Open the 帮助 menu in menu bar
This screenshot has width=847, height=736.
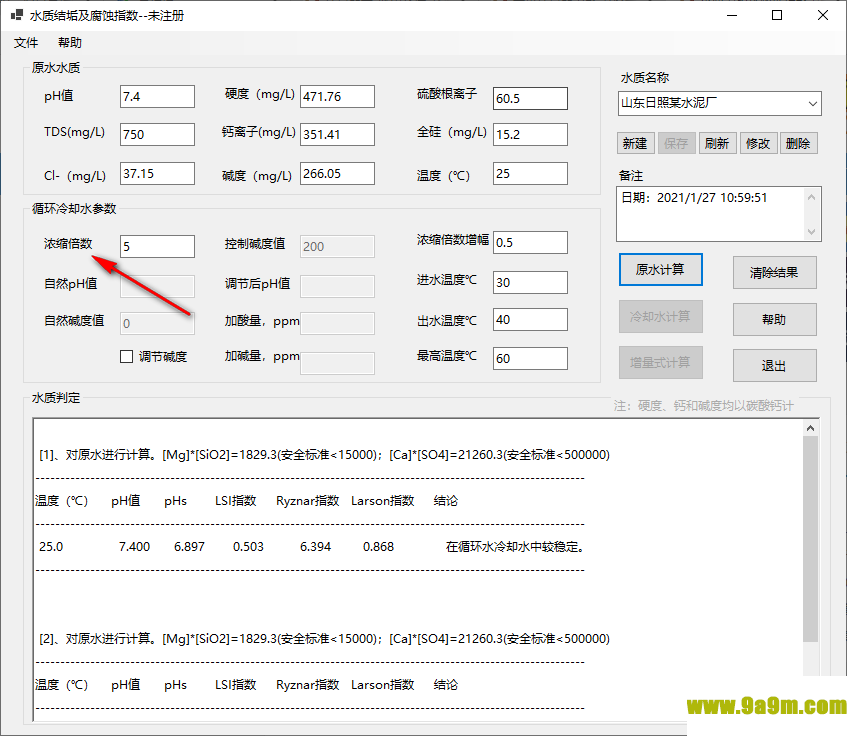click(x=70, y=43)
